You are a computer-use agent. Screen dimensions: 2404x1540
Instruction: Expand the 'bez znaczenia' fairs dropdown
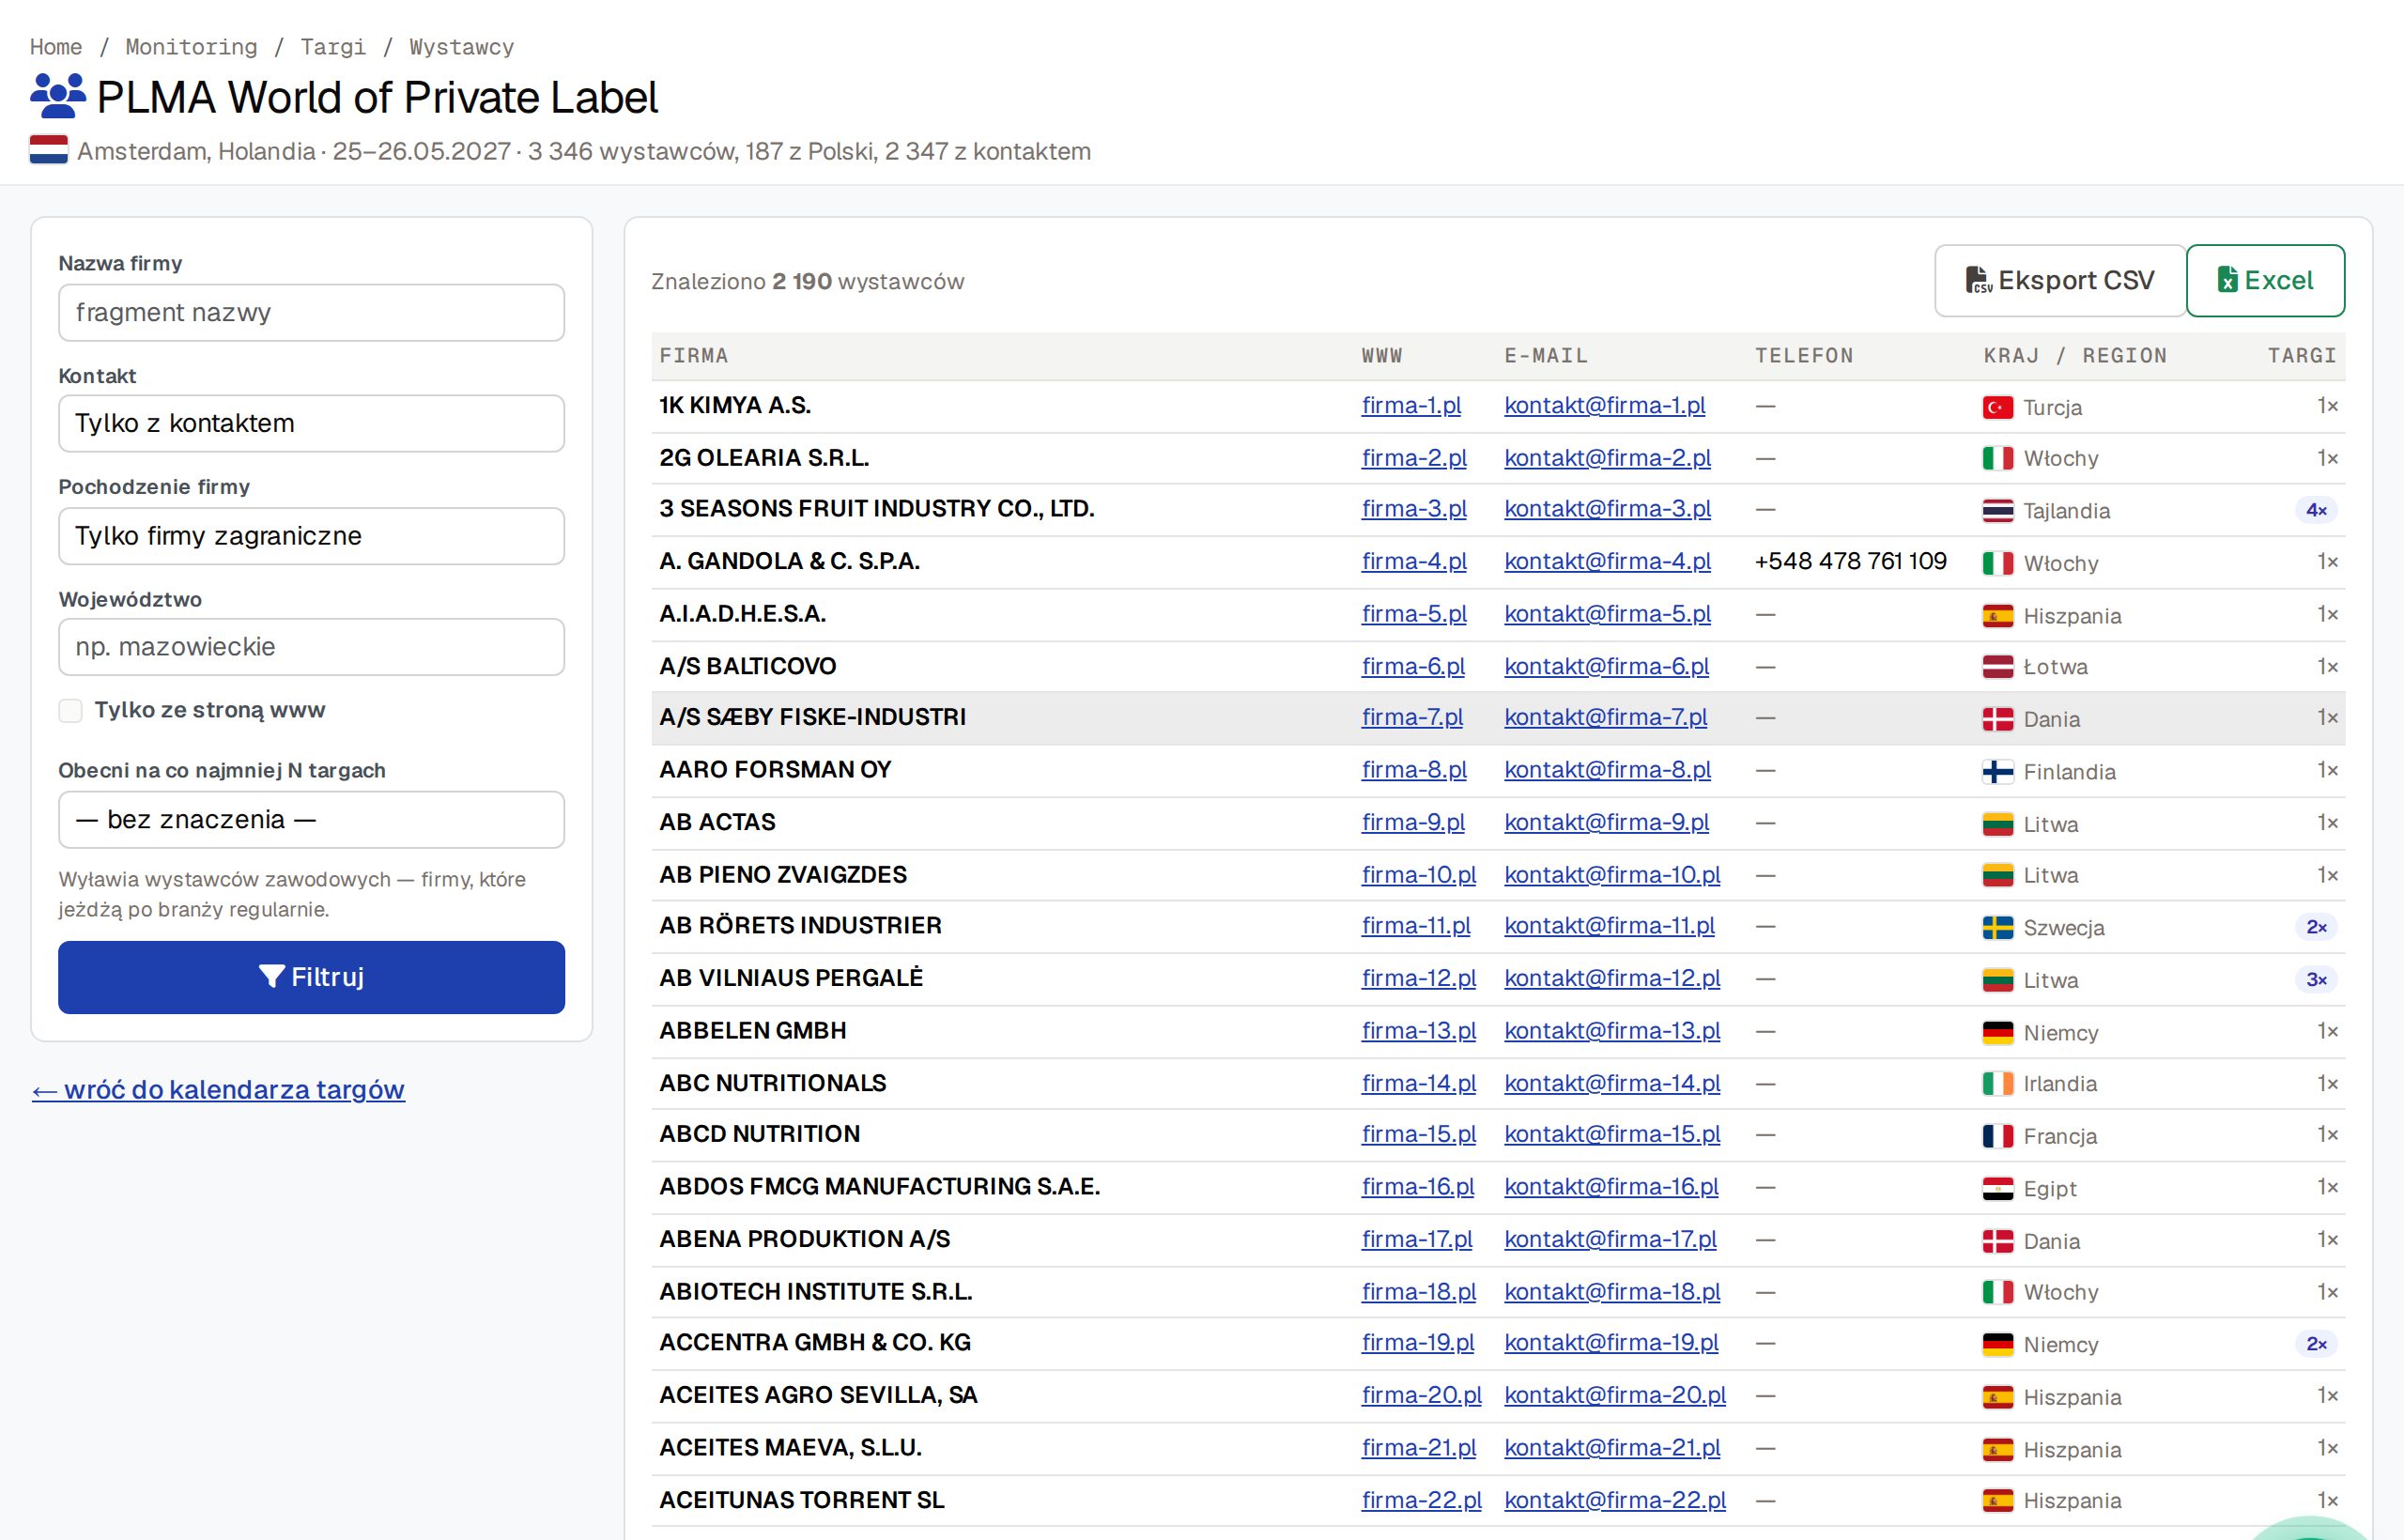point(311,820)
